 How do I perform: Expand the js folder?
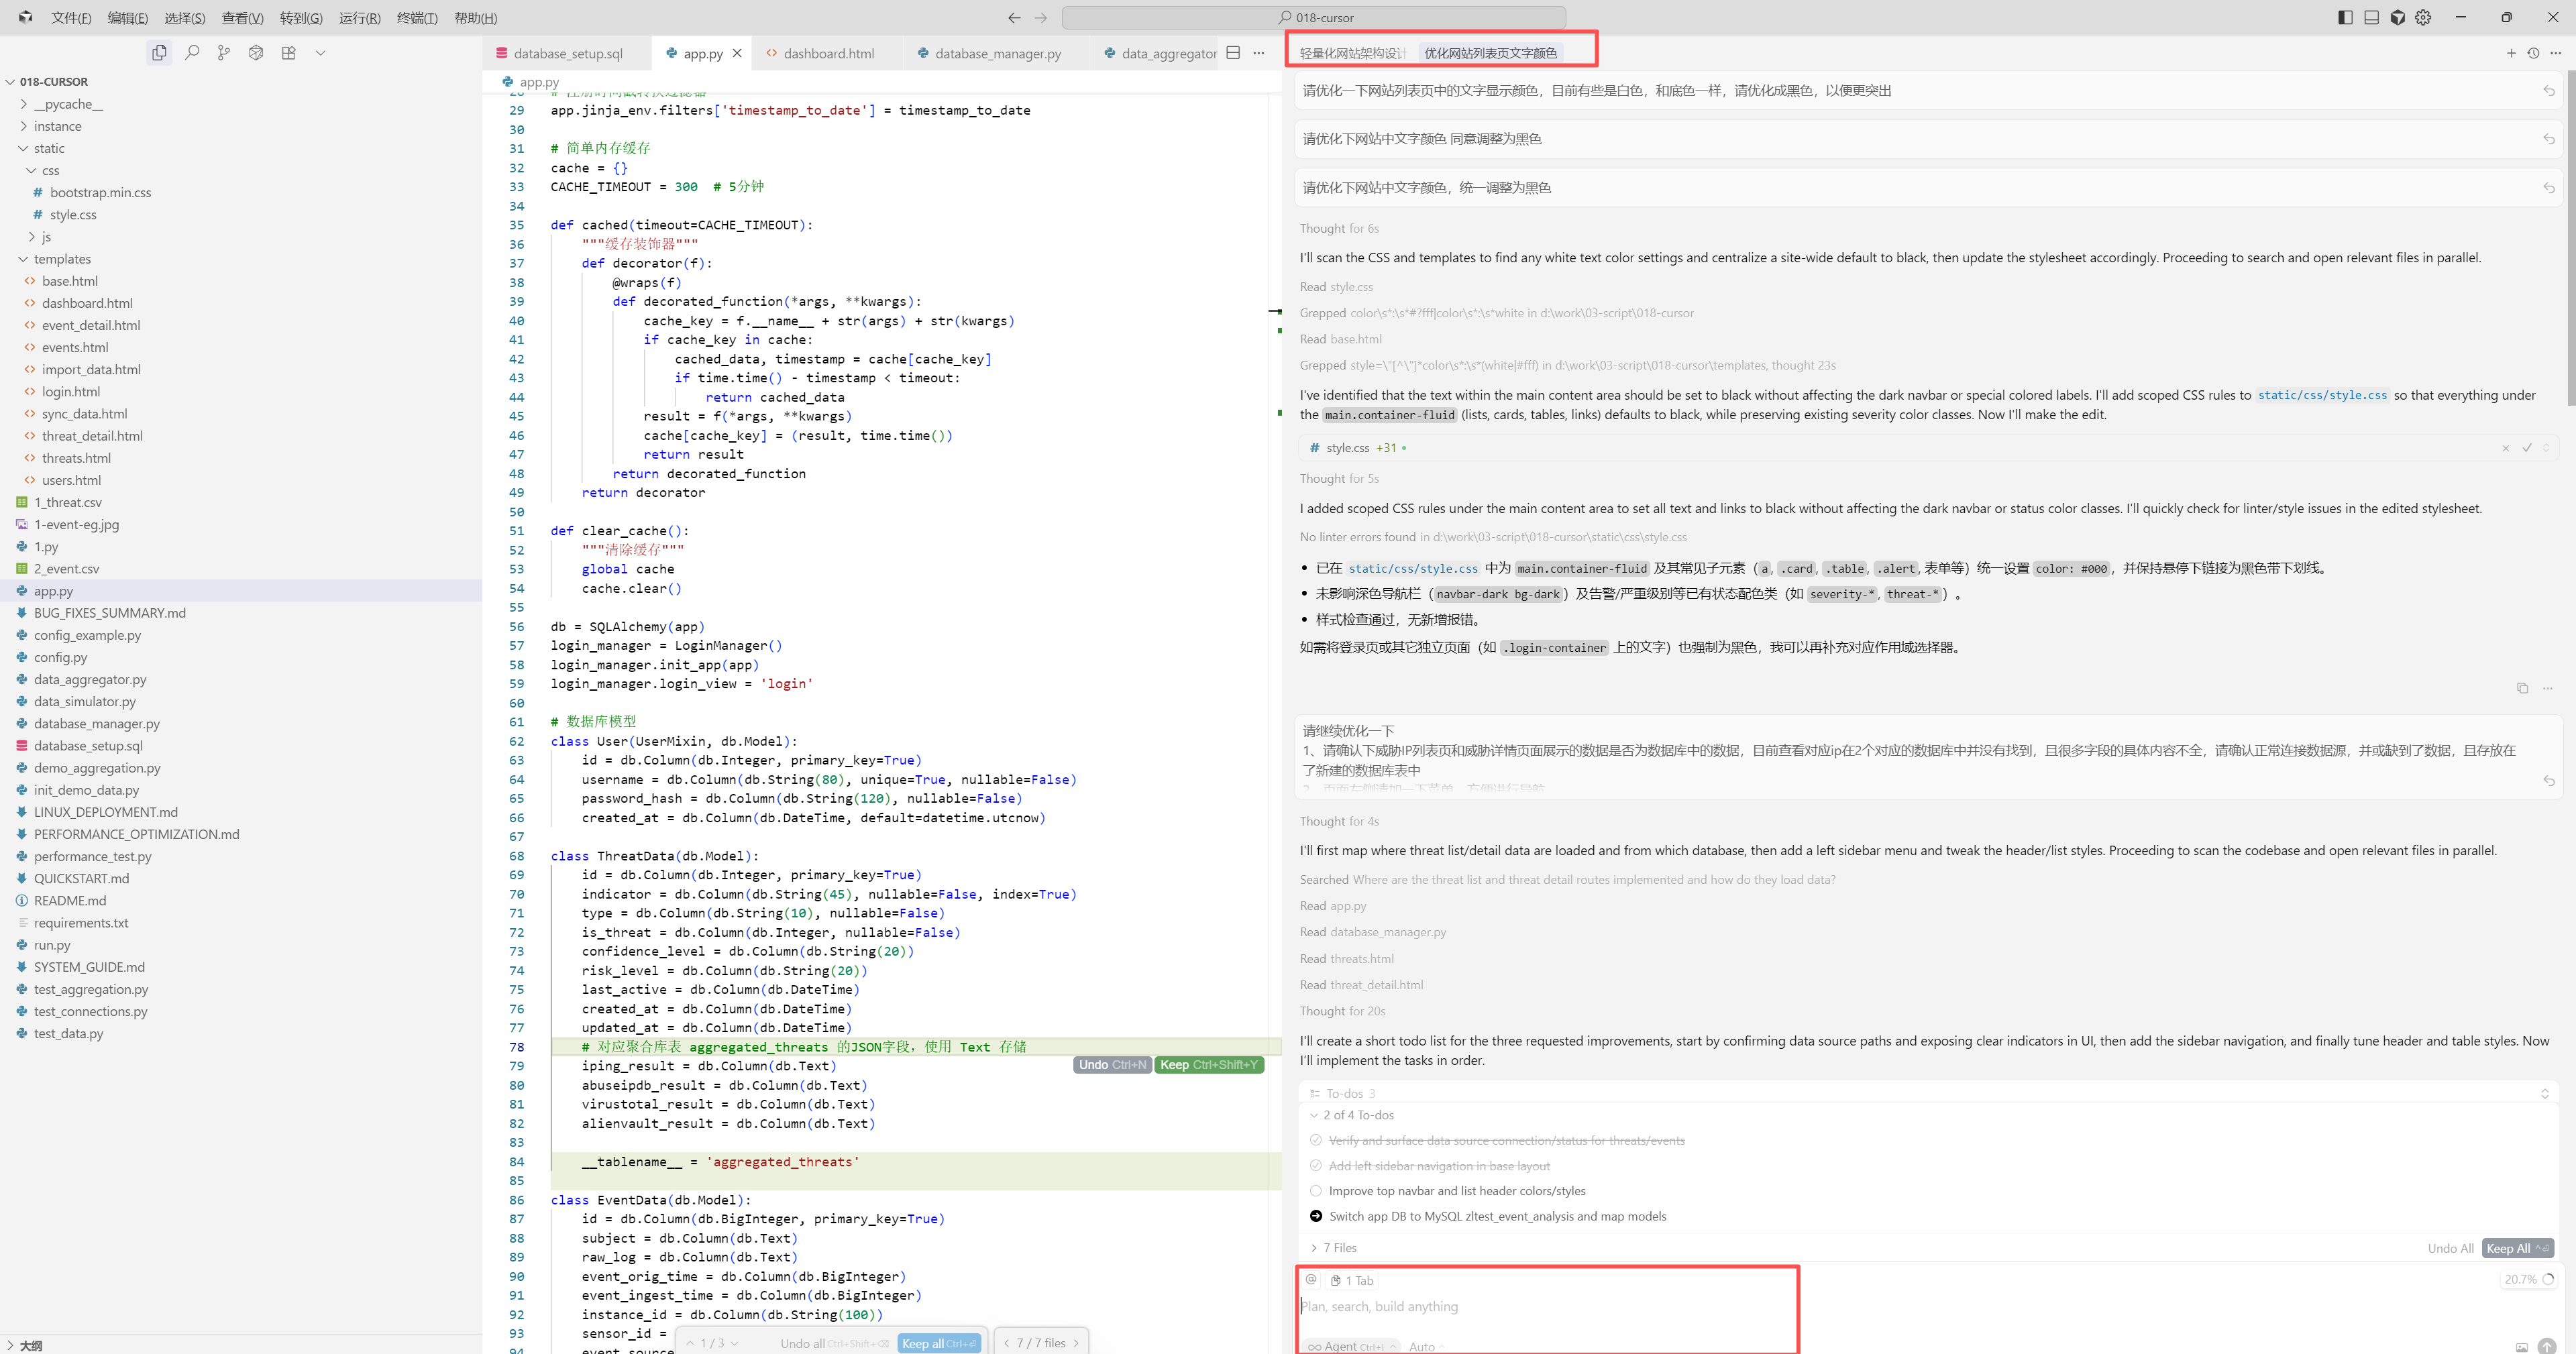point(31,237)
